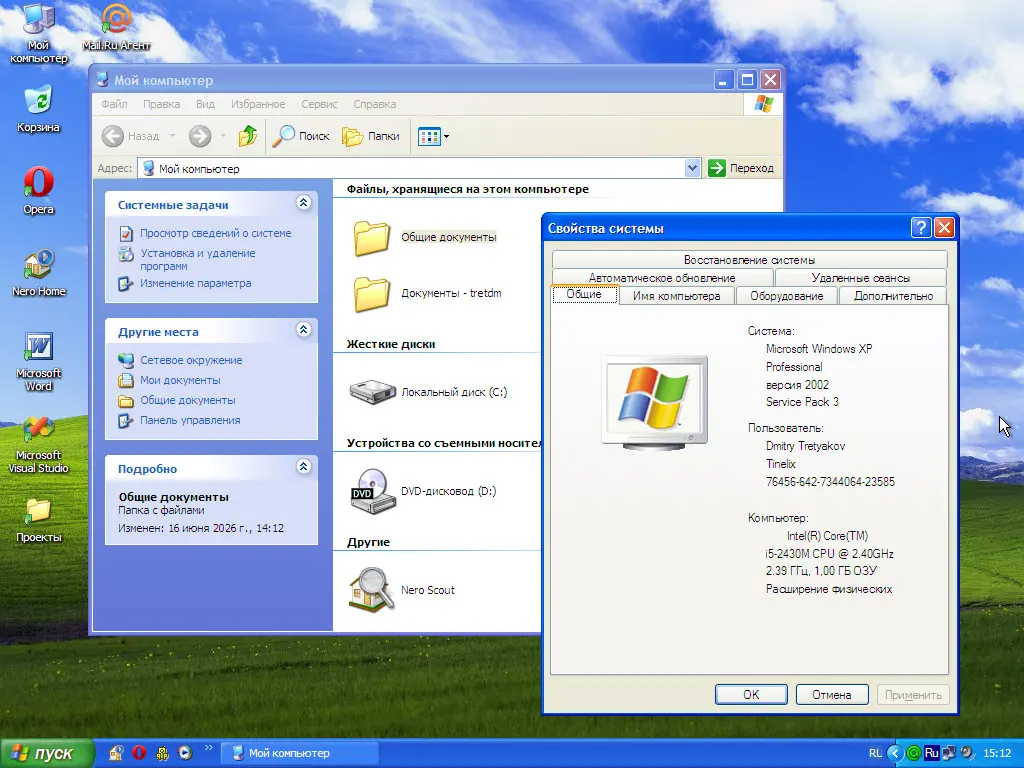Click Mail.Ru Agent green tray icon

(x=914, y=753)
